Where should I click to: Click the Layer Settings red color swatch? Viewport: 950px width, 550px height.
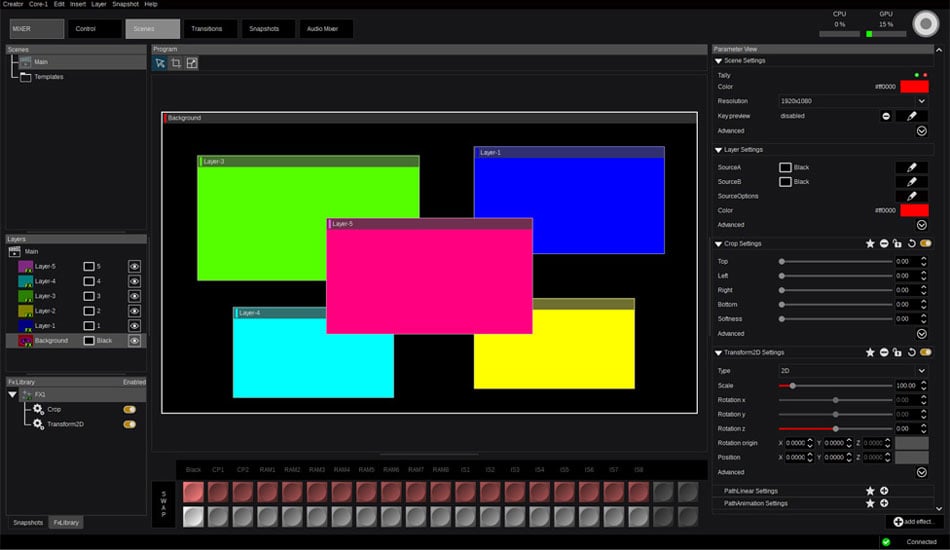pyautogui.click(x=914, y=210)
